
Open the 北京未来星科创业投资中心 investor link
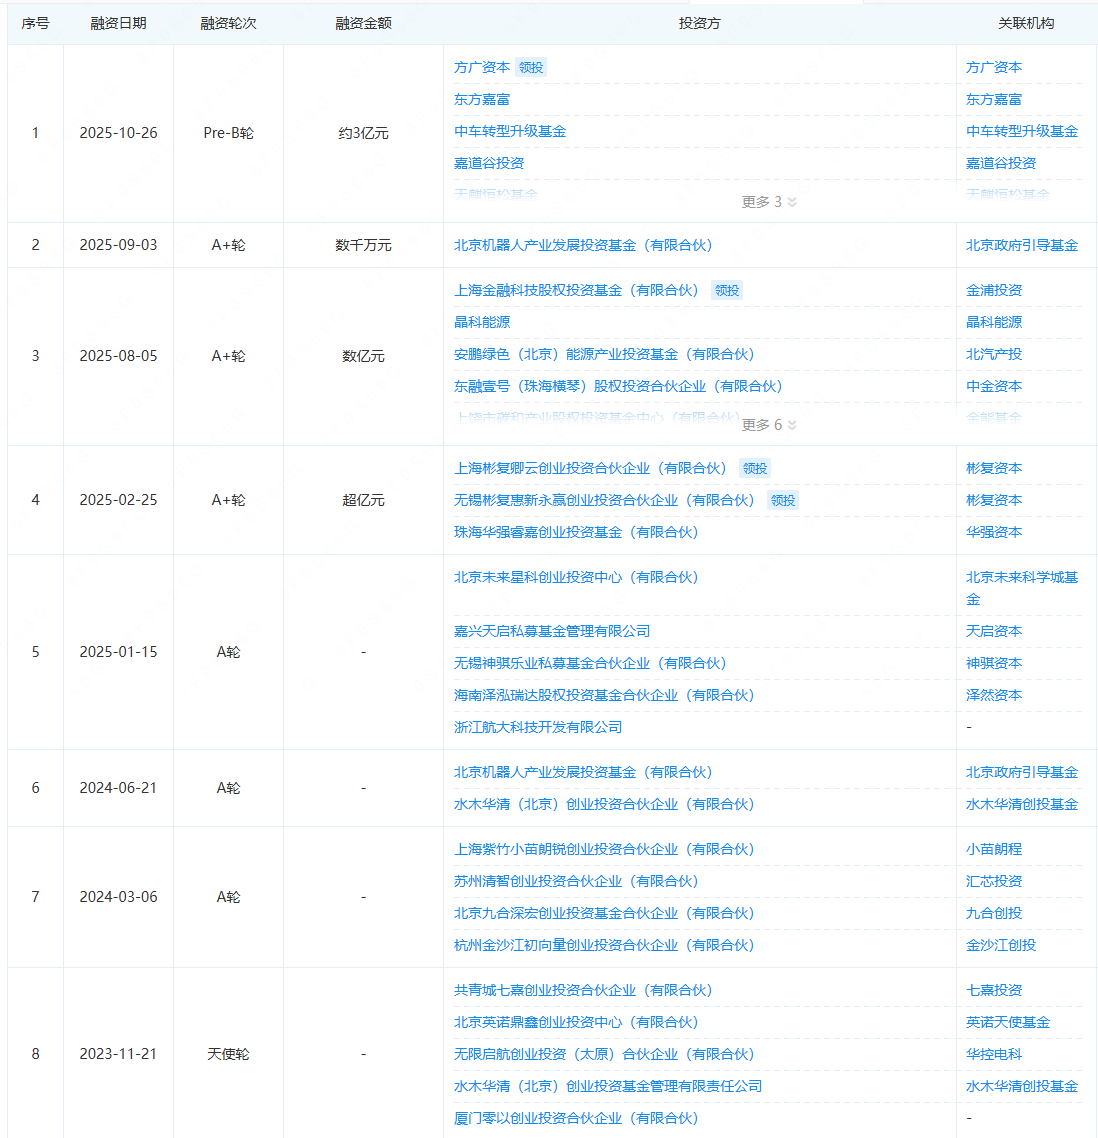(576, 577)
